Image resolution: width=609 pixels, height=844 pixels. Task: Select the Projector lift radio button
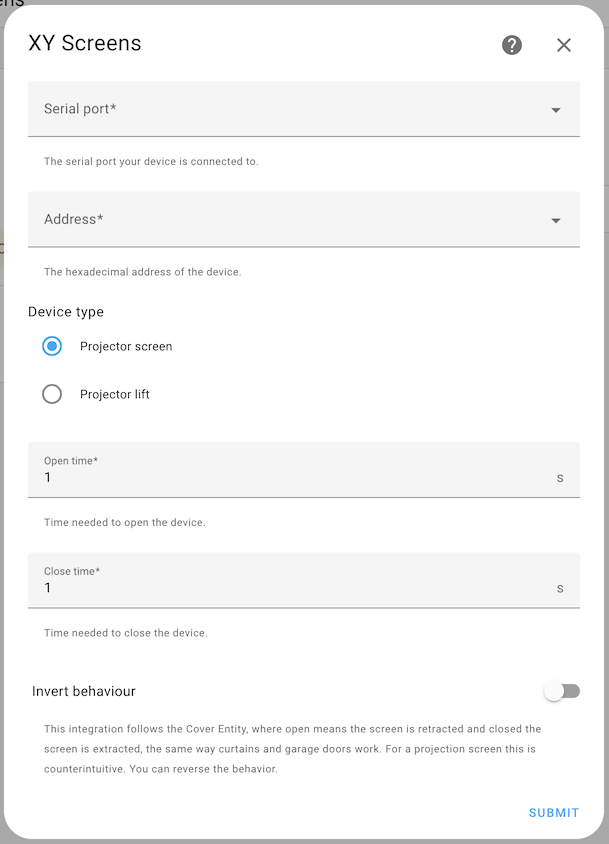(x=52, y=394)
